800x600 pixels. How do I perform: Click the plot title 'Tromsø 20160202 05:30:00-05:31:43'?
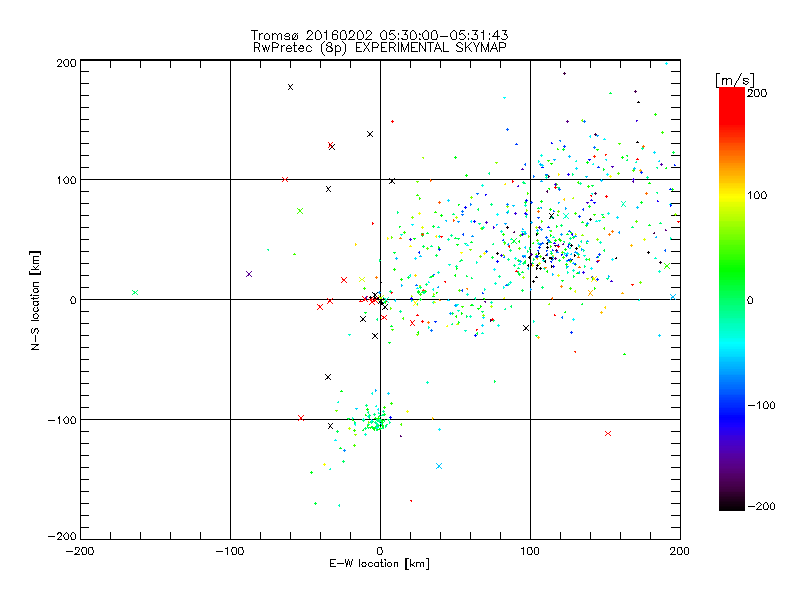click(x=379, y=35)
